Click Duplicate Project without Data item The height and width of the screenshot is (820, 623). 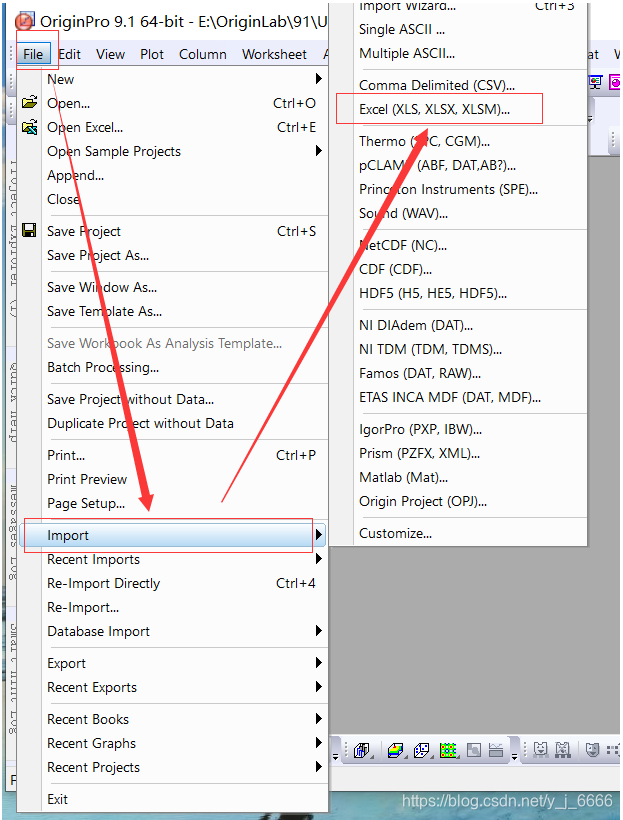click(x=140, y=424)
